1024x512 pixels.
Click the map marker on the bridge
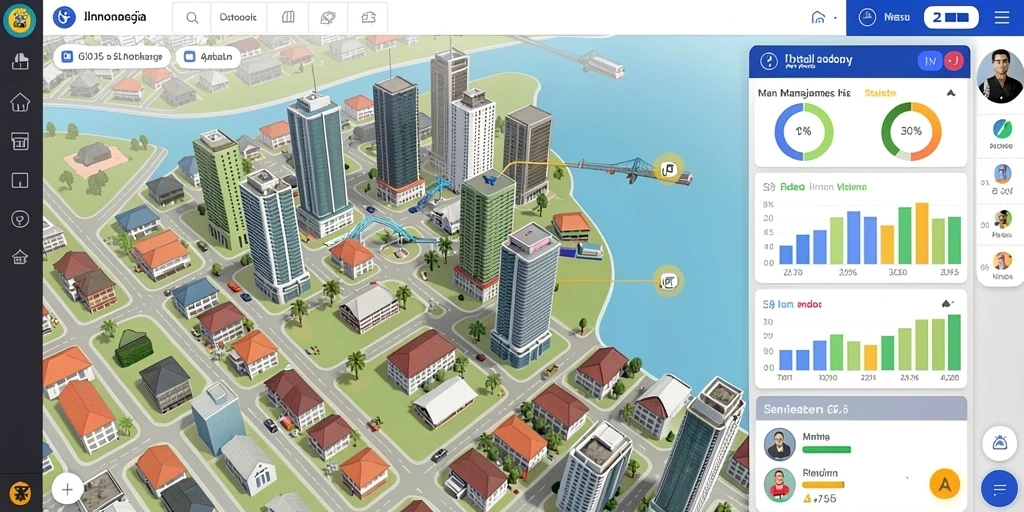[x=667, y=170]
